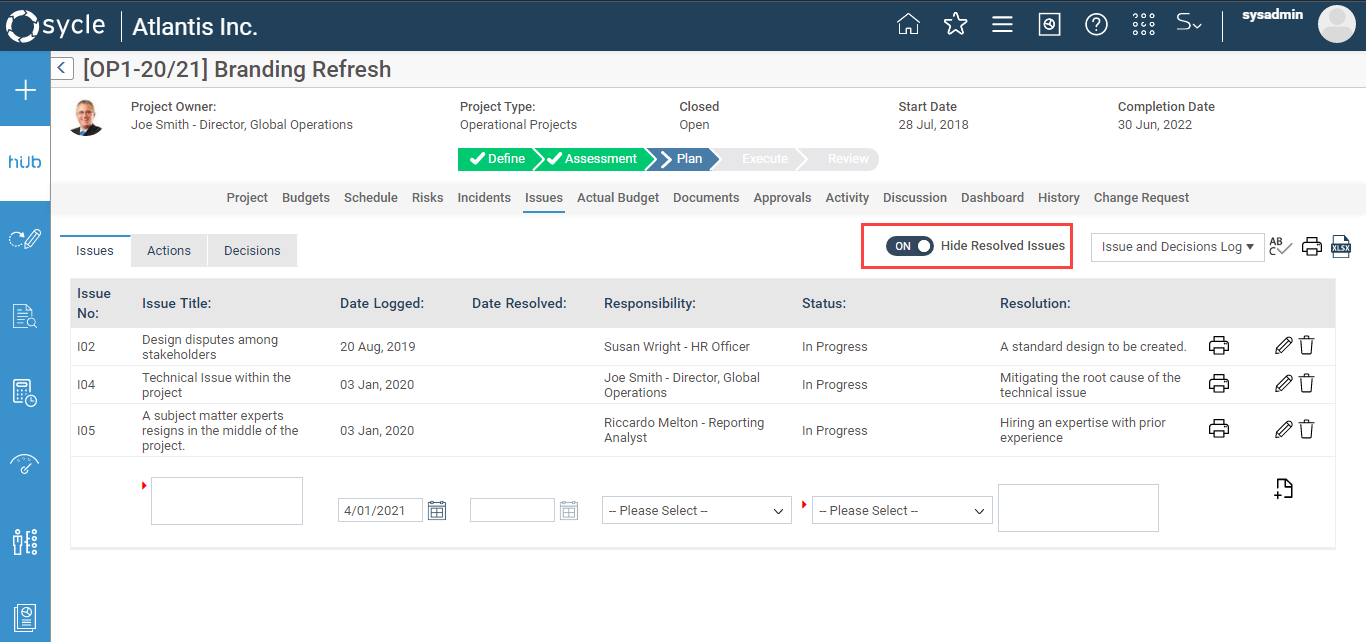The image size is (1366, 642).
Task: Print issue I04 row
Action: 1219,383
